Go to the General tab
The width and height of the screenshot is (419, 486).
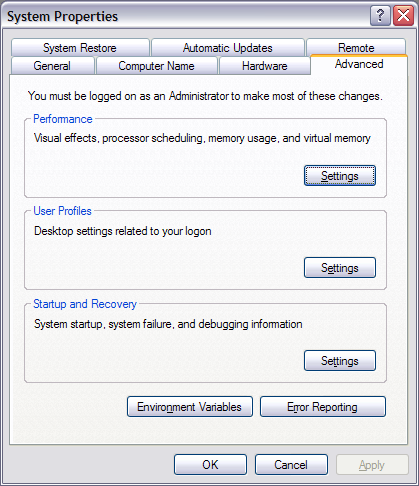[x=52, y=66]
